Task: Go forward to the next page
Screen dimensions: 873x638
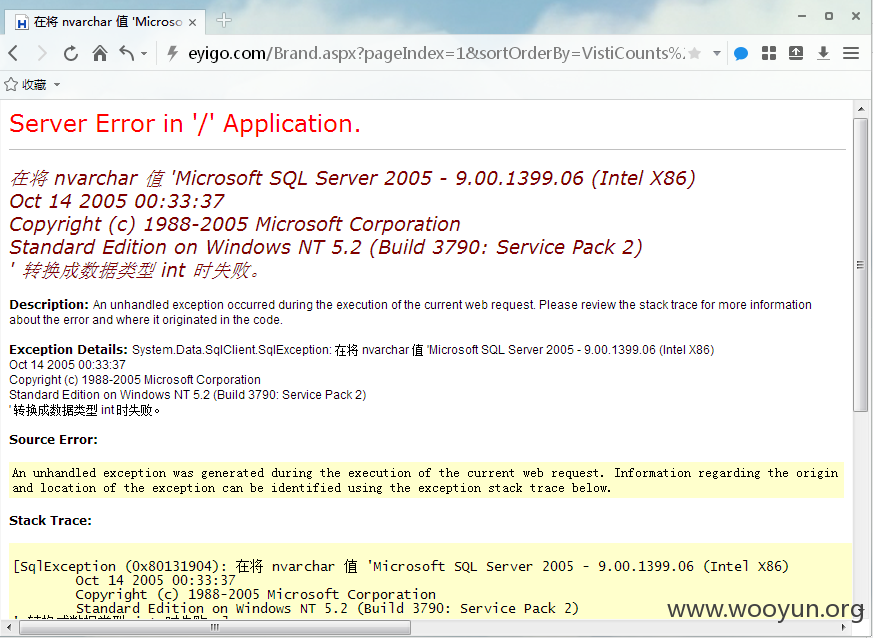Action: (x=42, y=53)
